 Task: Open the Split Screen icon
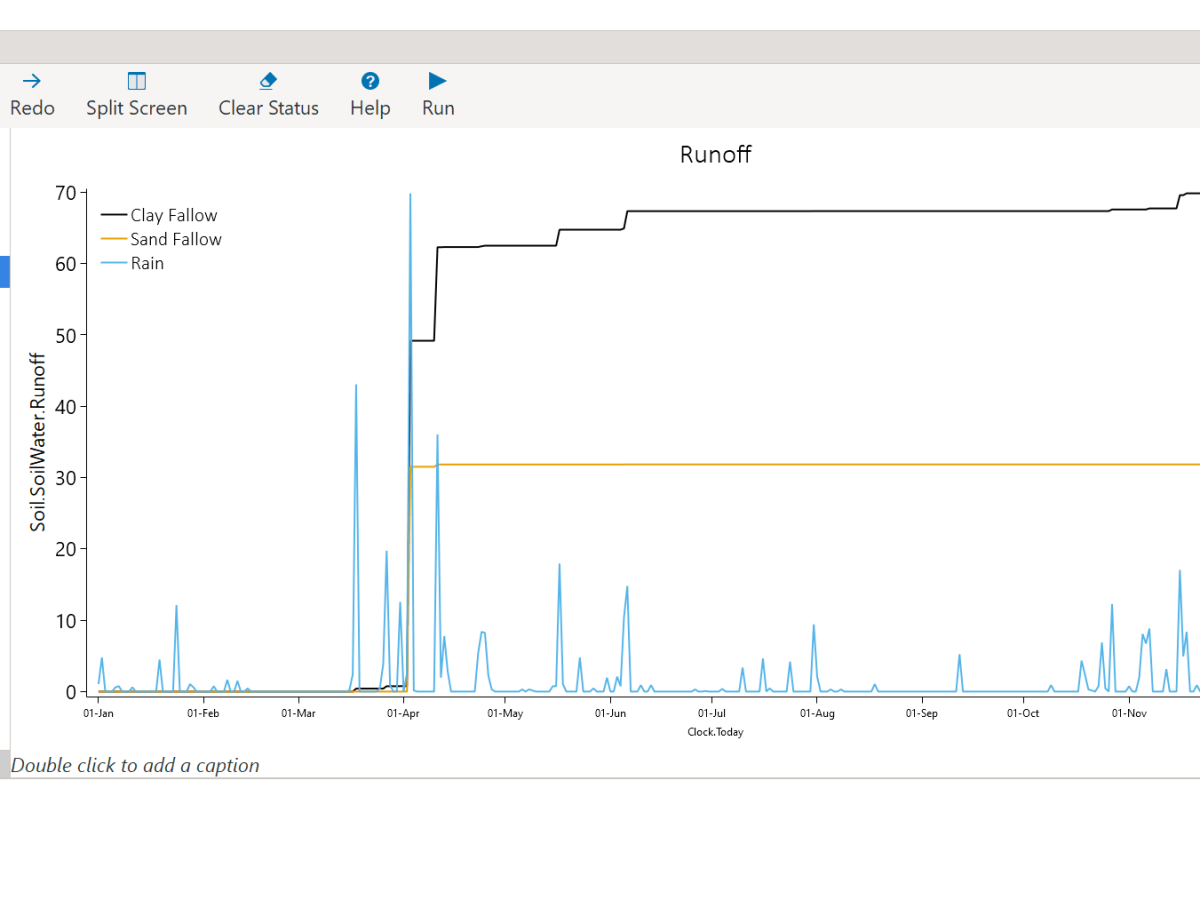pos(136,81)
